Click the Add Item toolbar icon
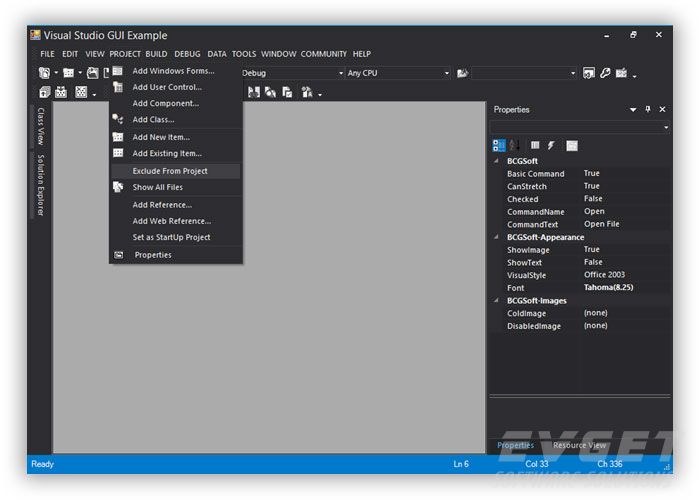The height and width of the screenshot is (500, 700). (68, 73)
